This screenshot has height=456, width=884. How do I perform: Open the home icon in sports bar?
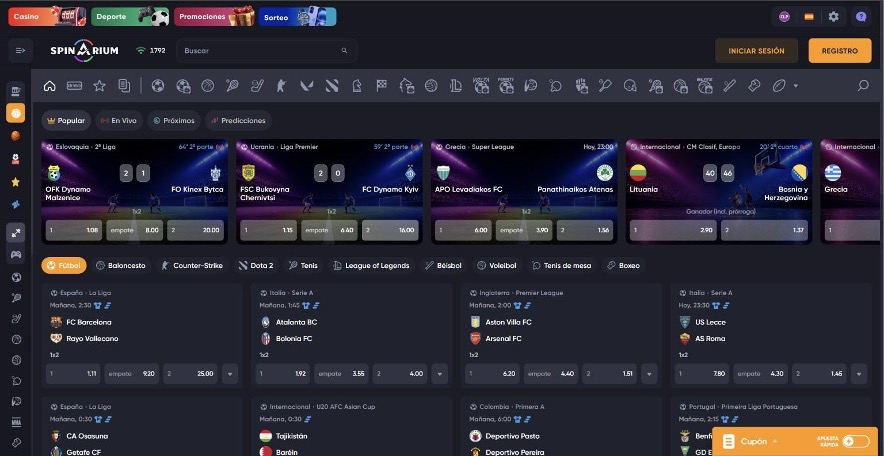50,86
